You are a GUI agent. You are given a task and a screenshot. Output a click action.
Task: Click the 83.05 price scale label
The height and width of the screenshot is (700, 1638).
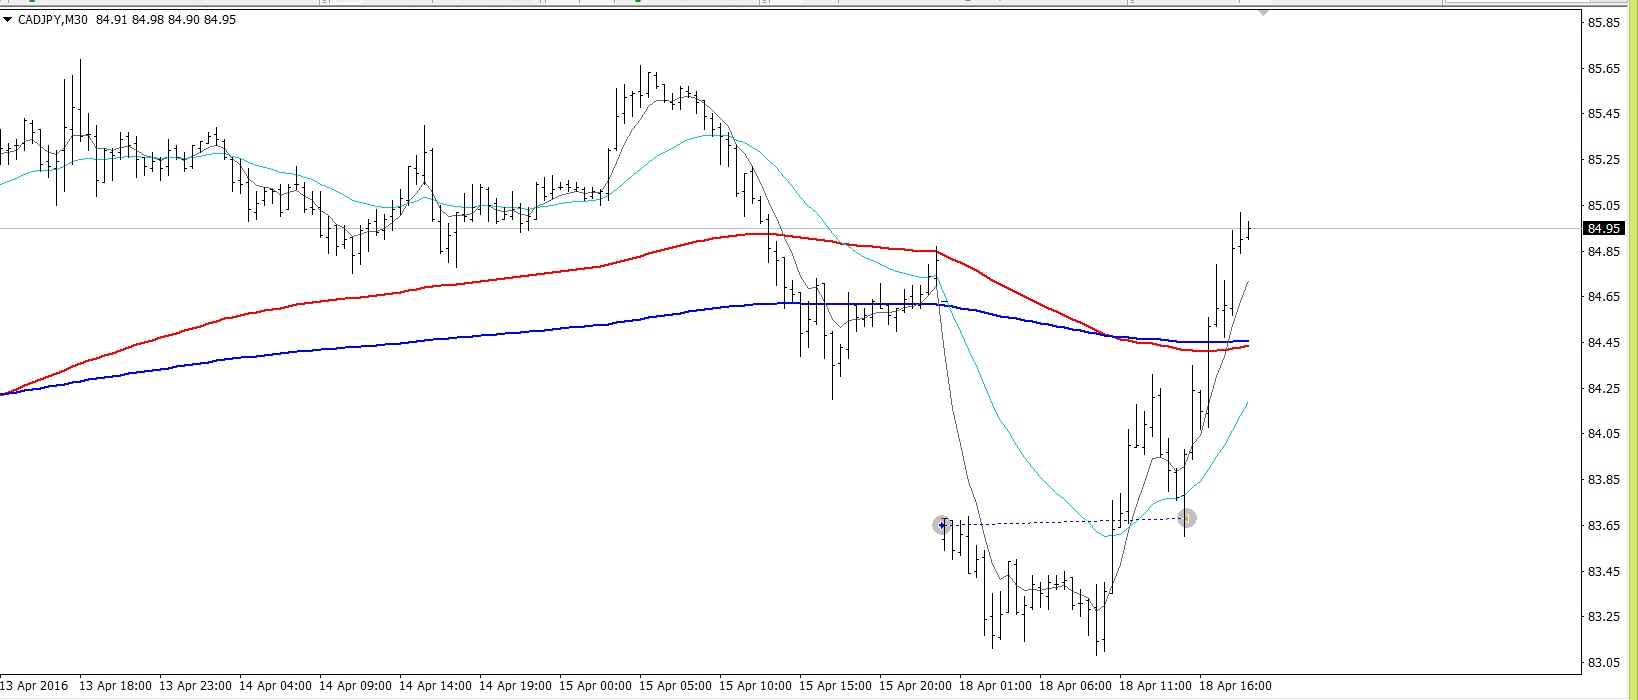tap(1604, 663)
